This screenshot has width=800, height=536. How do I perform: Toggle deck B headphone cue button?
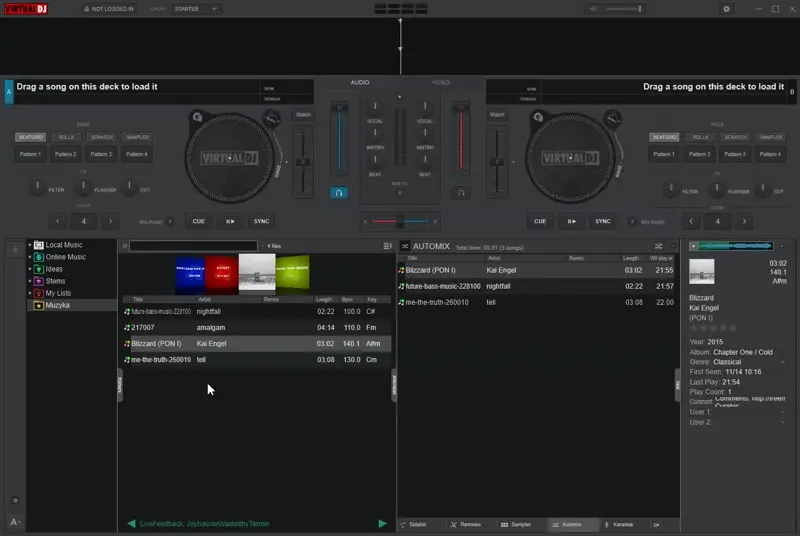click(x=461, y=193)
